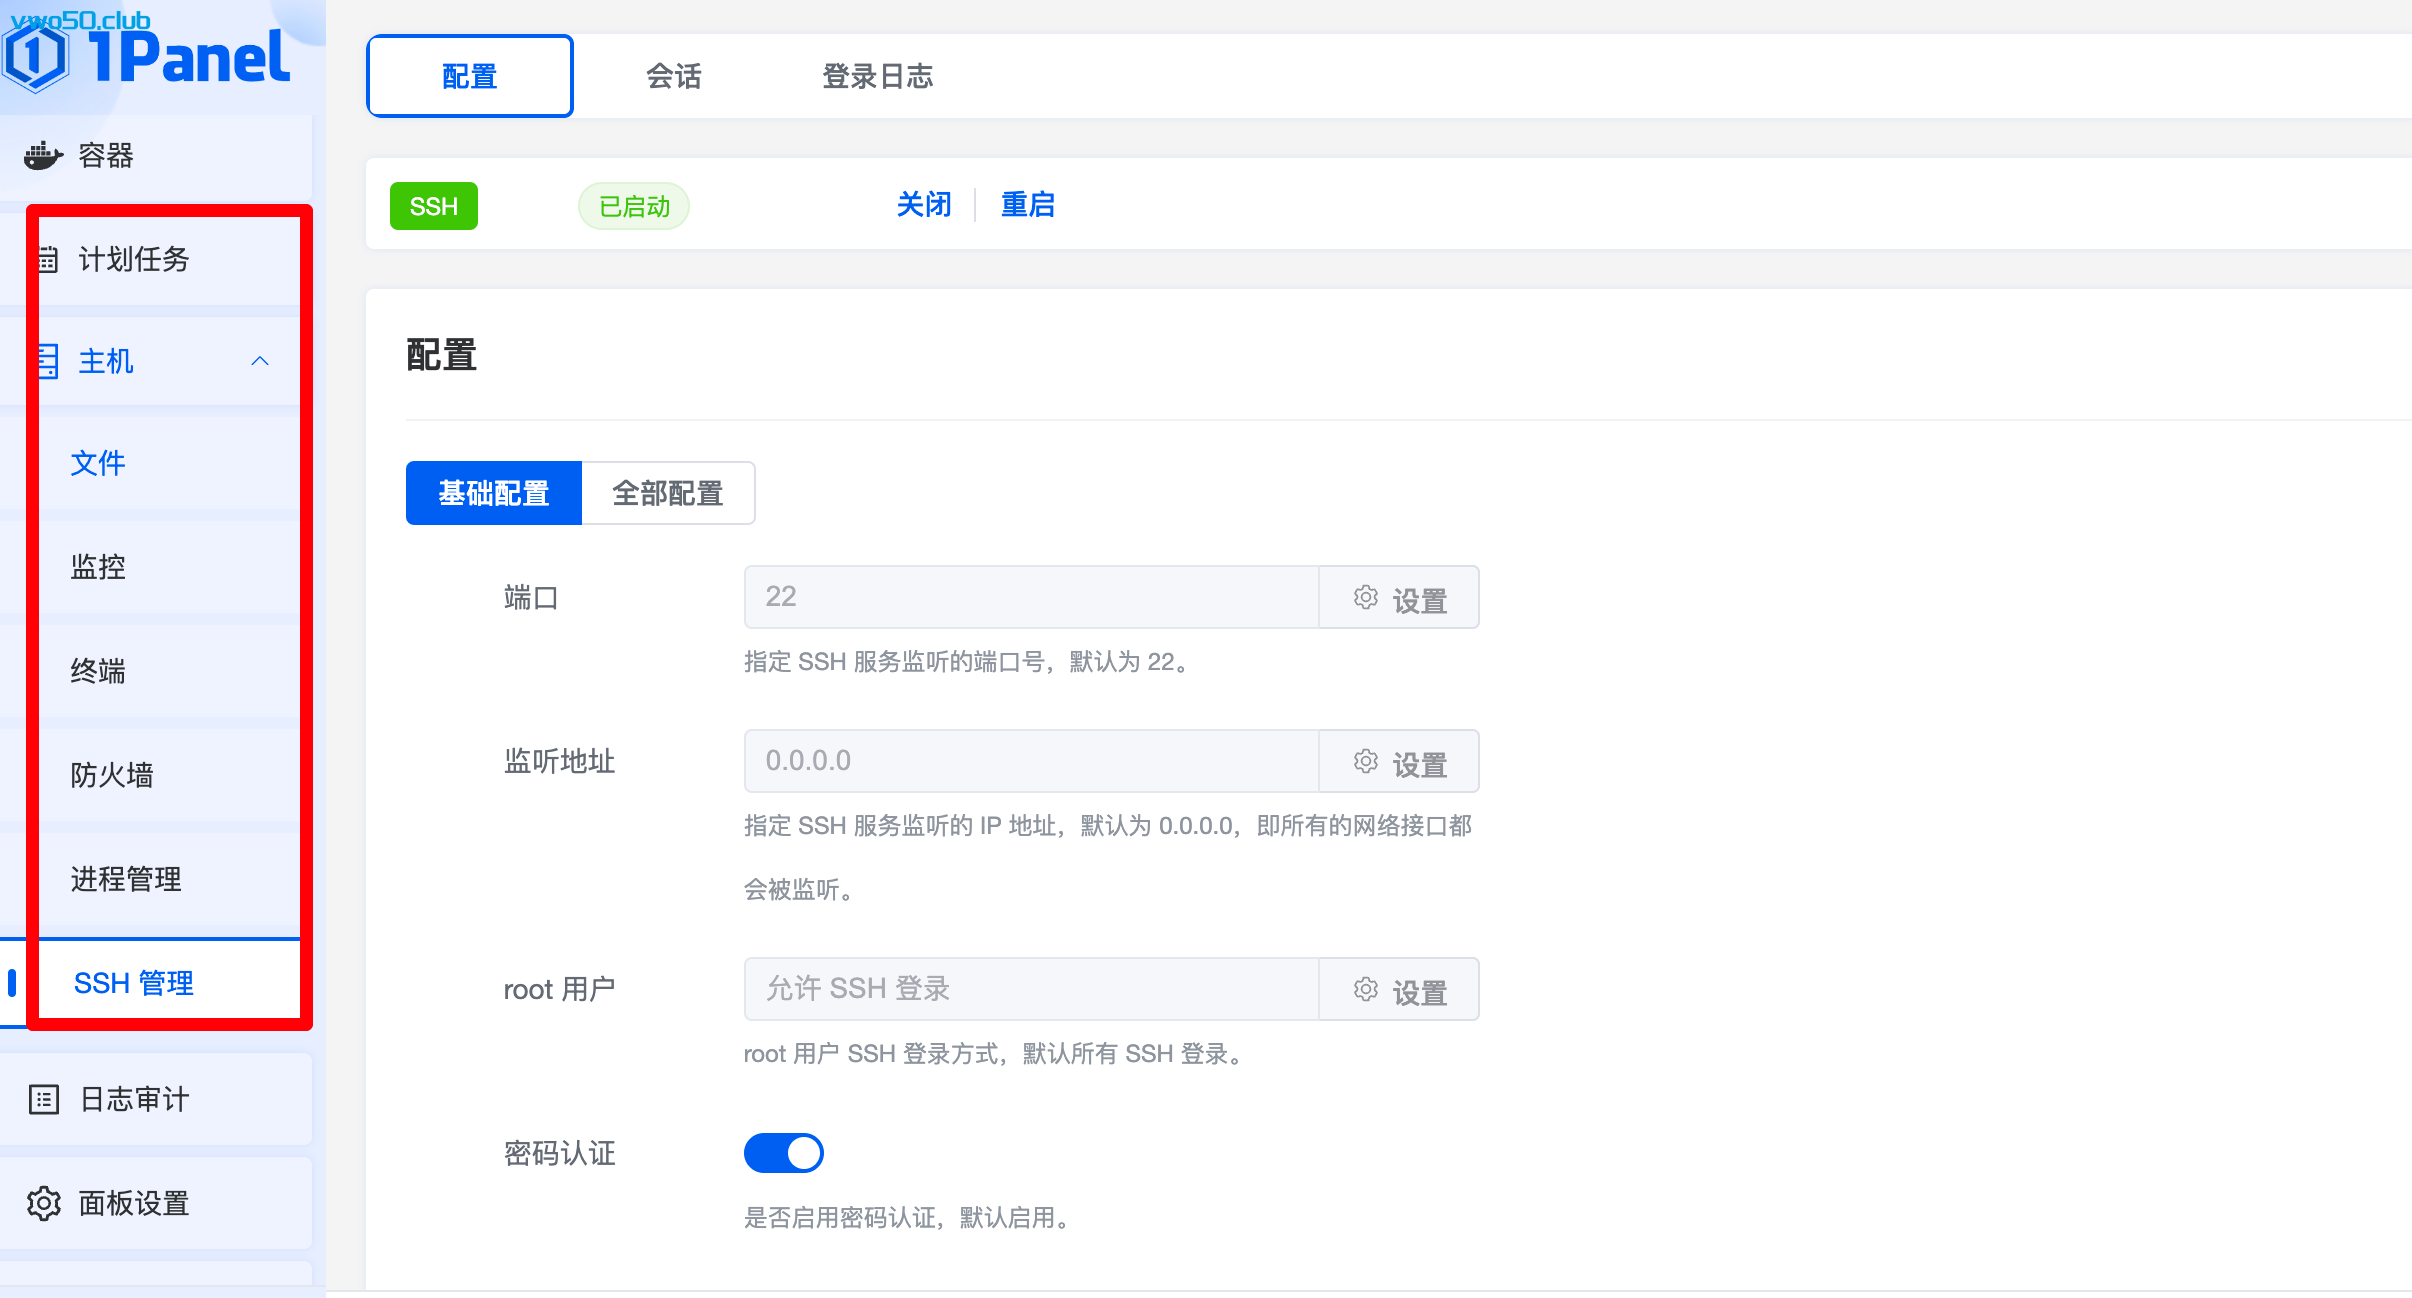This screenshot has width=2412, height=1298.
Task: Select the 基础配置 option
Action: coord(493,493)
